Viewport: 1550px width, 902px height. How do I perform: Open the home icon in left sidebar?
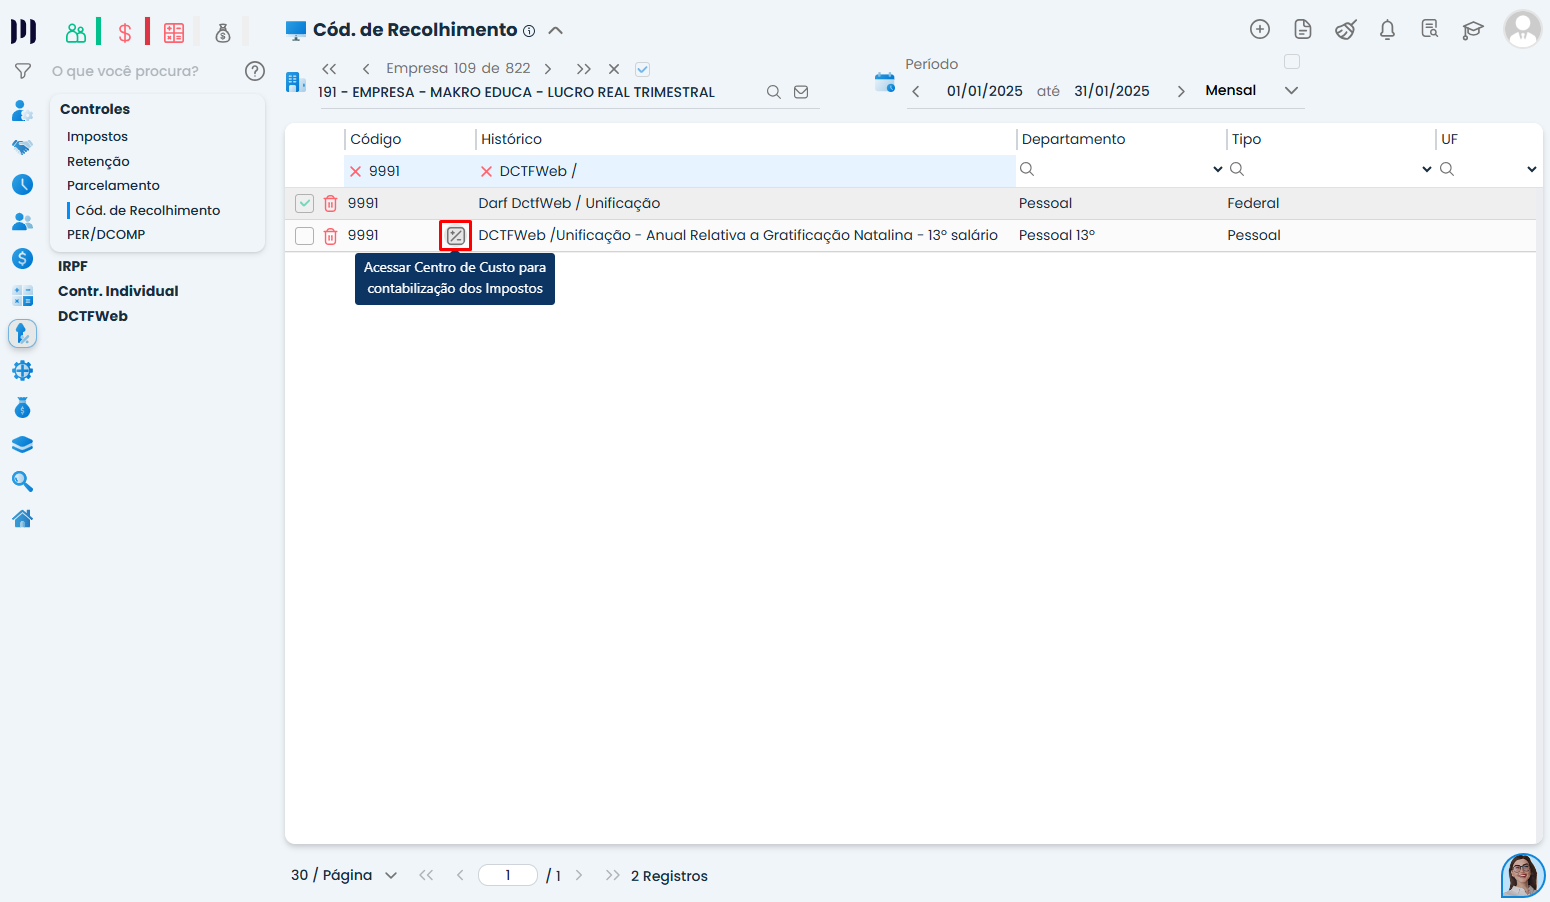pyautogui.click(x=22, y=519)
